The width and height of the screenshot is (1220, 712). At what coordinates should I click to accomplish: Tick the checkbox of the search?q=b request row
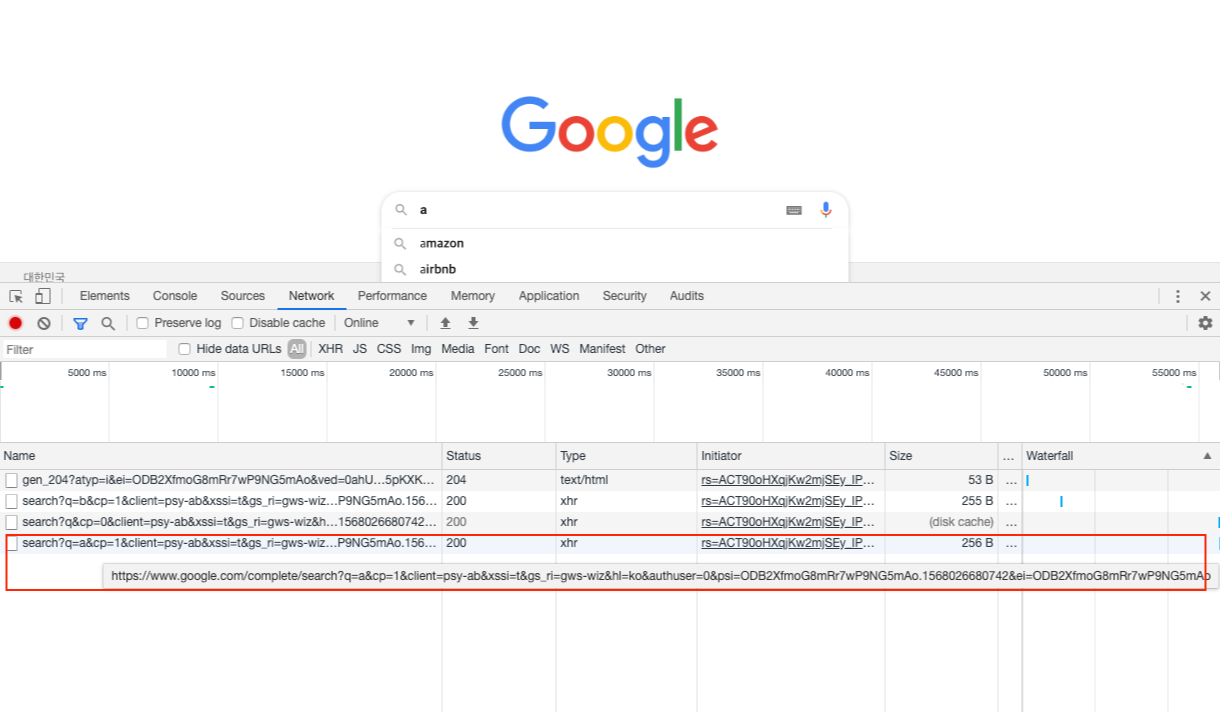coord(12,501)
